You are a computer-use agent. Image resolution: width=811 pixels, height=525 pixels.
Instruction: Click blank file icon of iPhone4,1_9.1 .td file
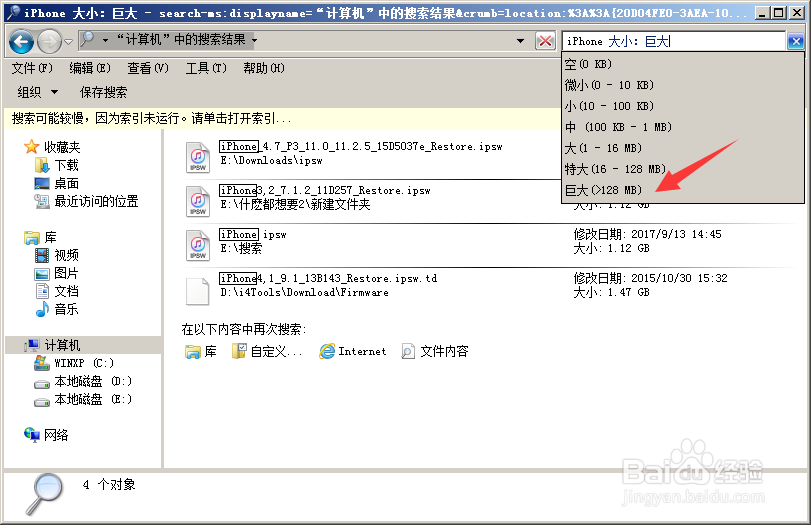click(x=198, y=291)
